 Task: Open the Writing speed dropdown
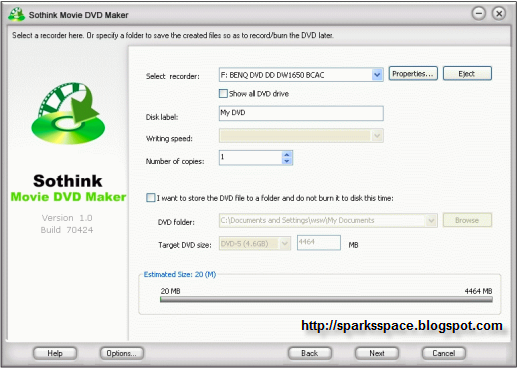point(377,136)
